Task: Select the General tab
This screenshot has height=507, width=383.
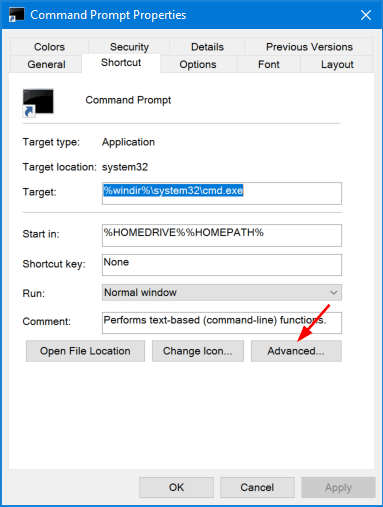Action: click(x=46, y=64)
